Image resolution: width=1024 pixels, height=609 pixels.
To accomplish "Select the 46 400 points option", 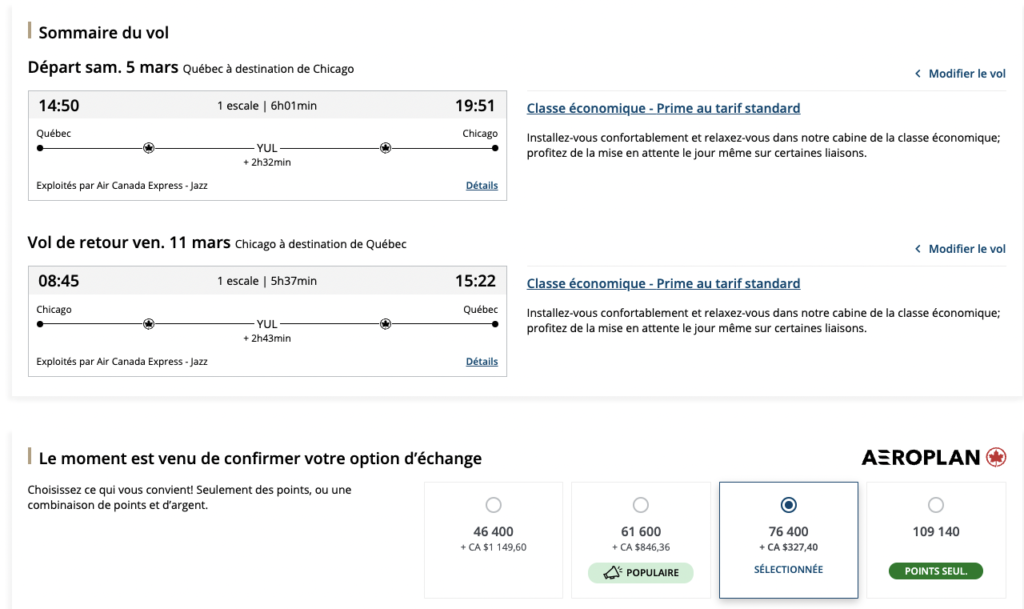I will [x=493, y=505].
